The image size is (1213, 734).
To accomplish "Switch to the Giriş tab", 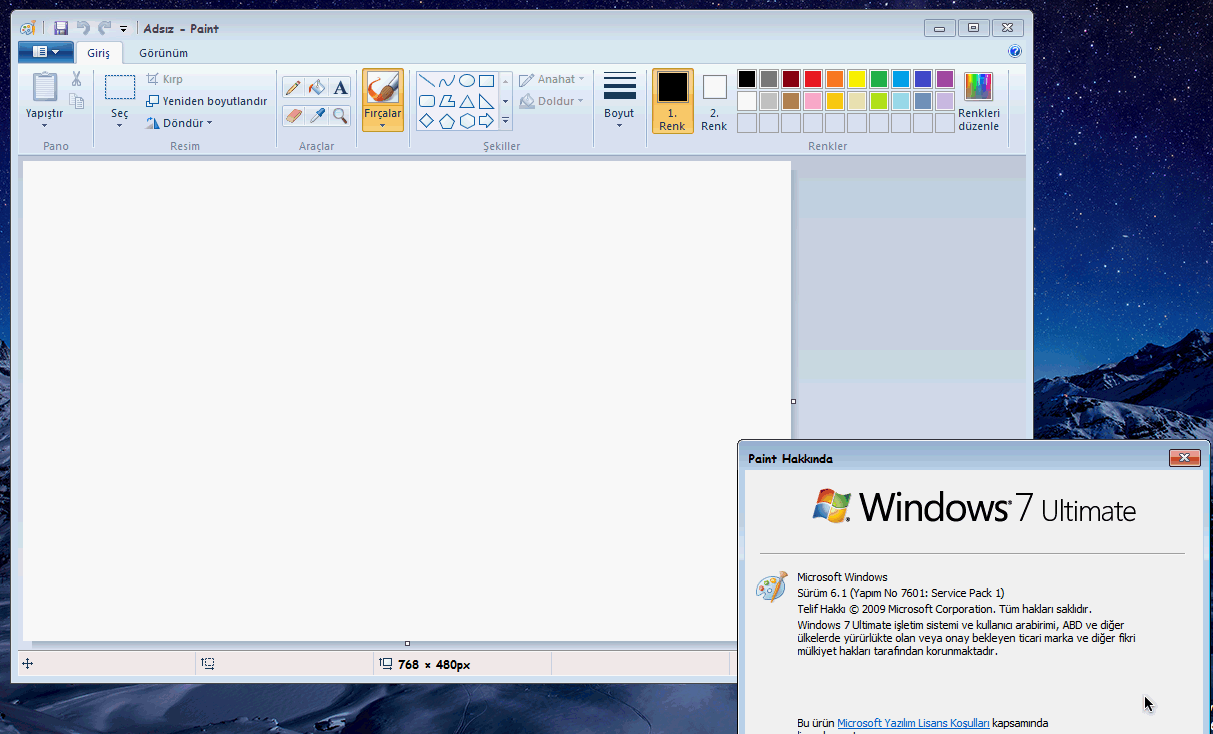I will (99, 53).
